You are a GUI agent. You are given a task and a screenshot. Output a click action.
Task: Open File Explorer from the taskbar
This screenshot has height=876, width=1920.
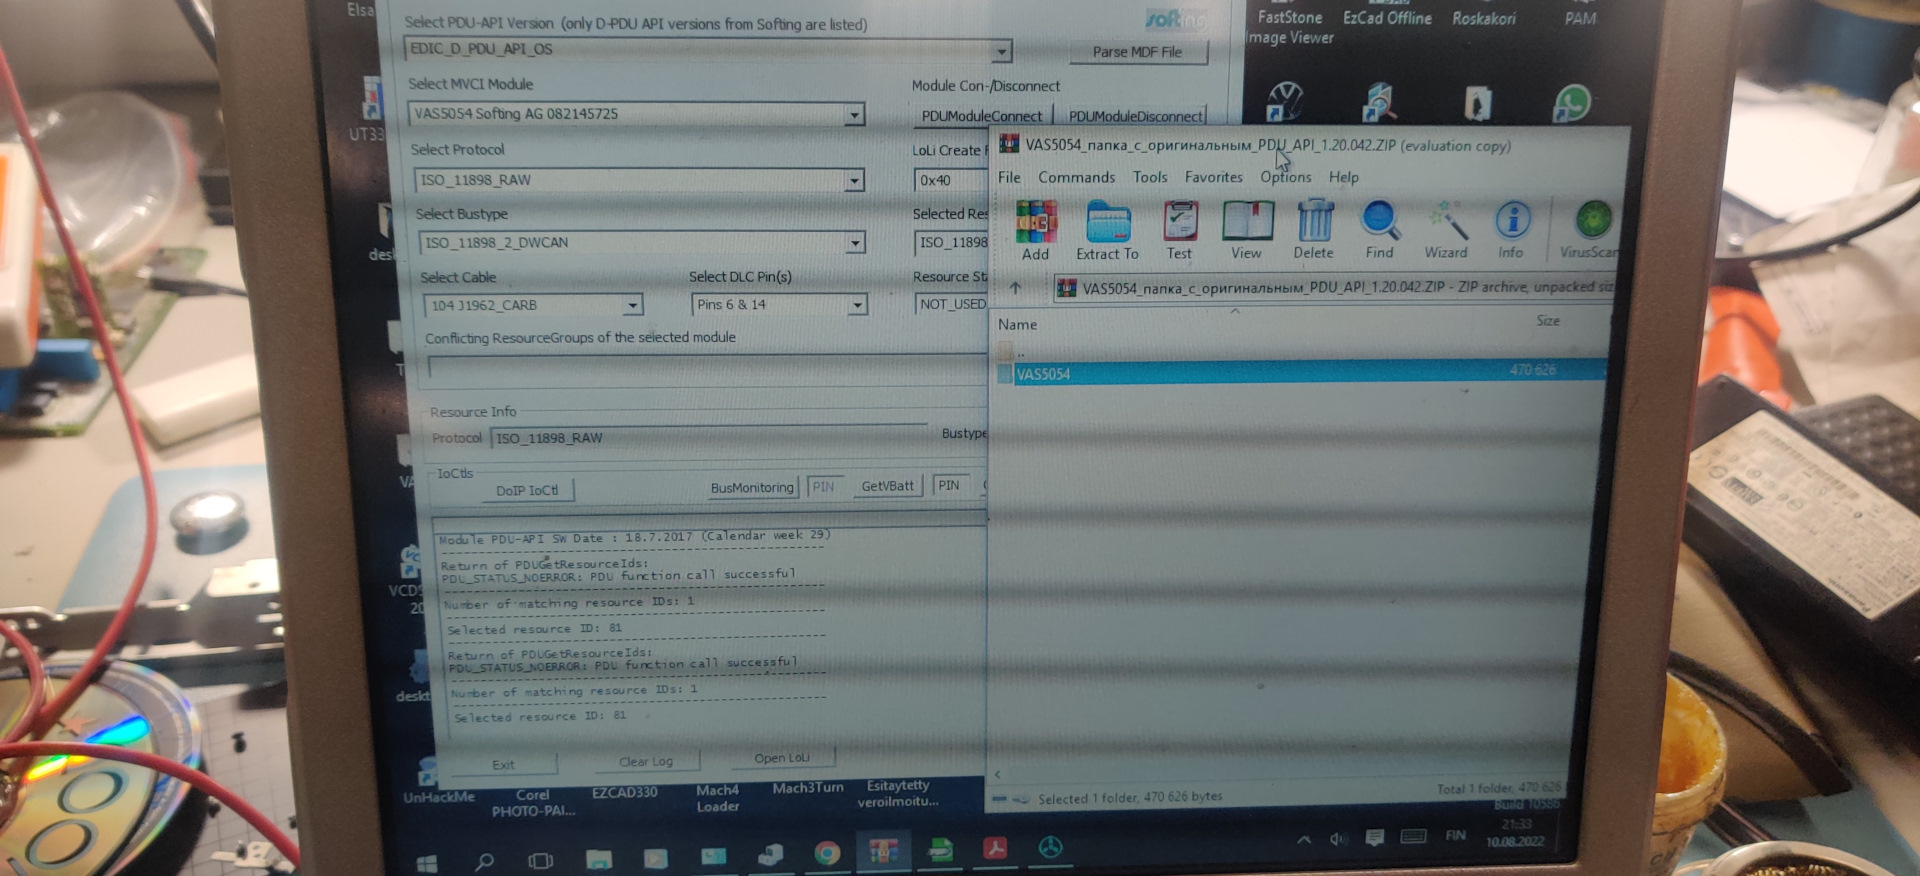598,858
